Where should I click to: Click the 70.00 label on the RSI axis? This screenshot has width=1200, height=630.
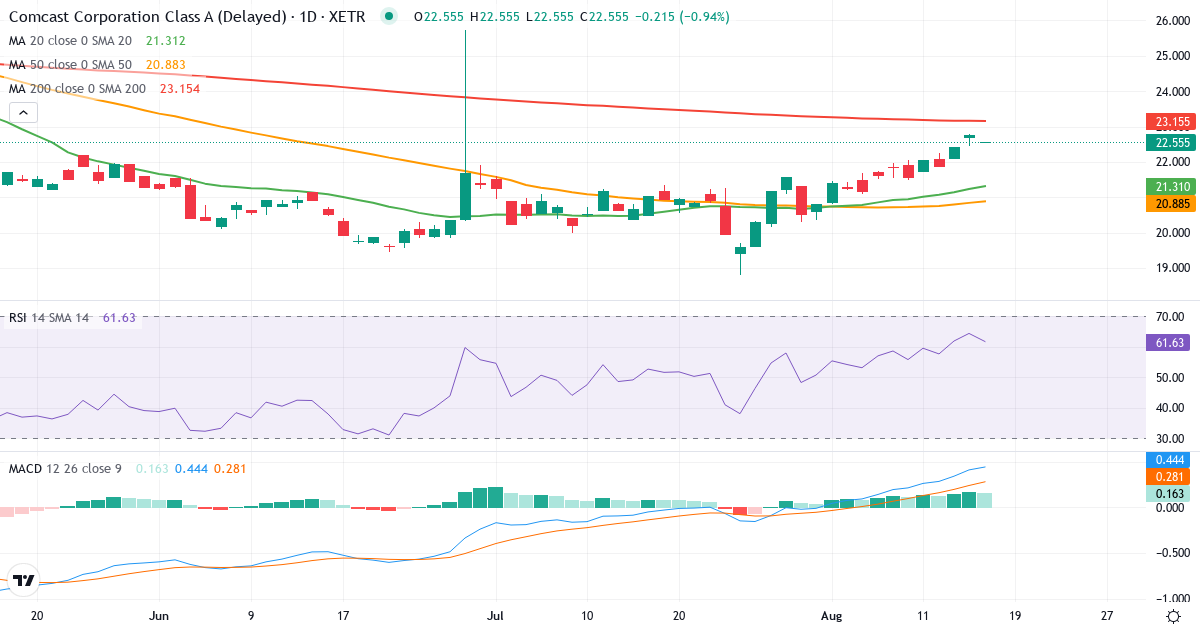(x=1170, y=316)
